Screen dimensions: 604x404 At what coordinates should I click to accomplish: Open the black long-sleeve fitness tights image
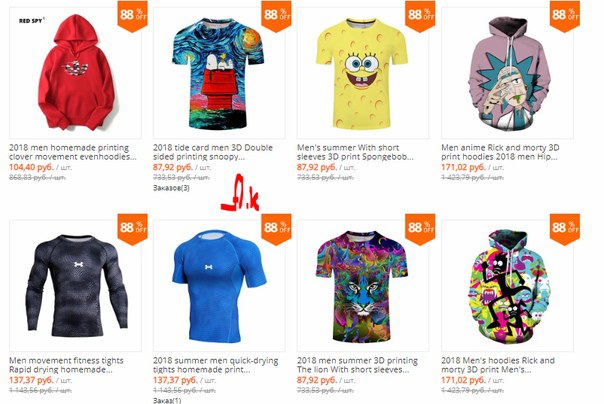click(x=76, y=286)
